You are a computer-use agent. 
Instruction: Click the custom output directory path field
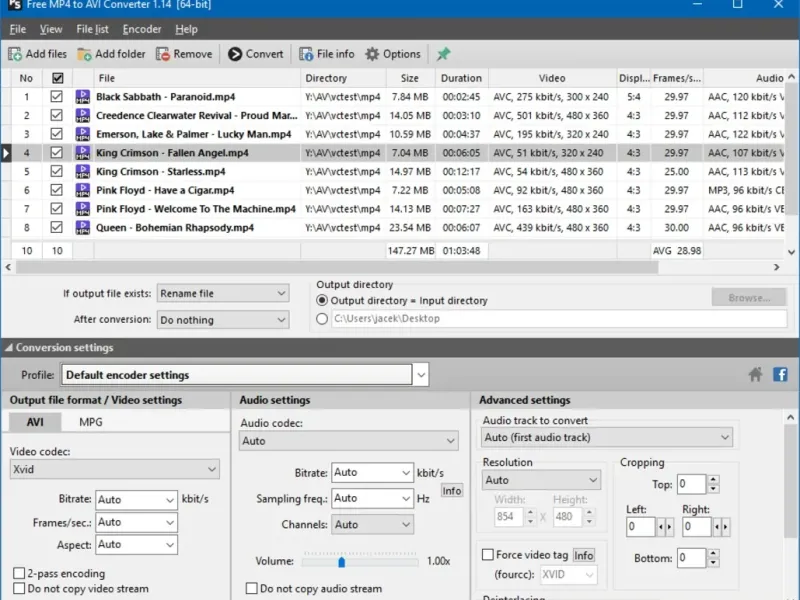pyautogui.click(x=559, y=319)
